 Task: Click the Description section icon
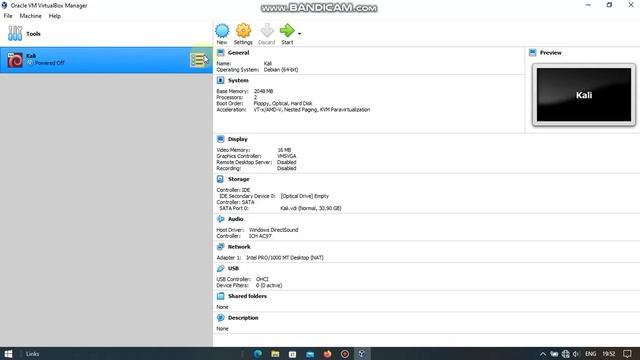pyautogui.click(x=221, y=318)
